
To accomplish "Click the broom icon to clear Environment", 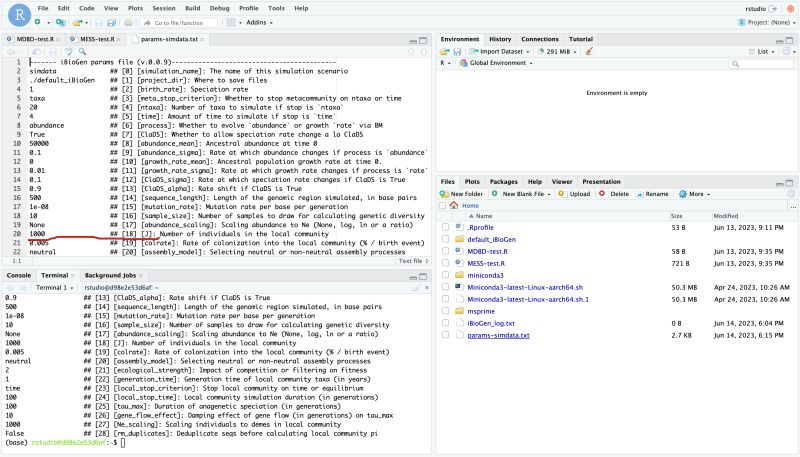I will coord(589,52).
